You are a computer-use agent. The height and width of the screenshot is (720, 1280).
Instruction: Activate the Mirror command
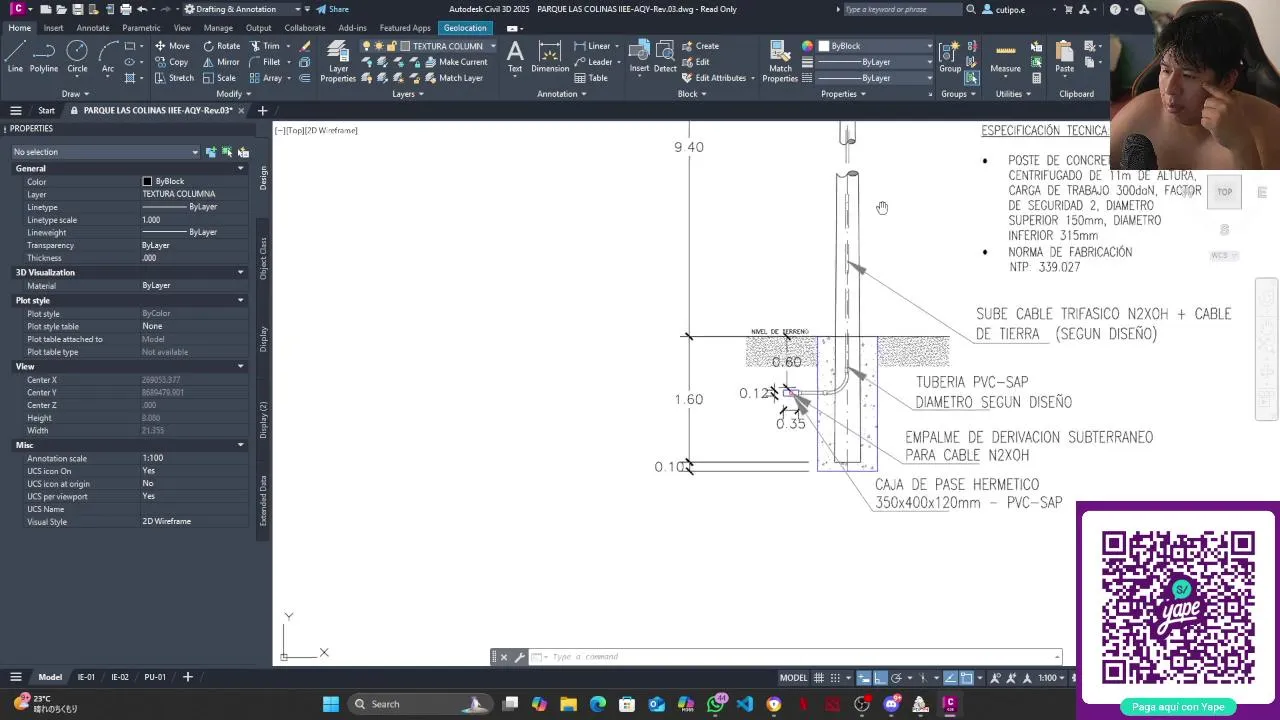point(221,62)
